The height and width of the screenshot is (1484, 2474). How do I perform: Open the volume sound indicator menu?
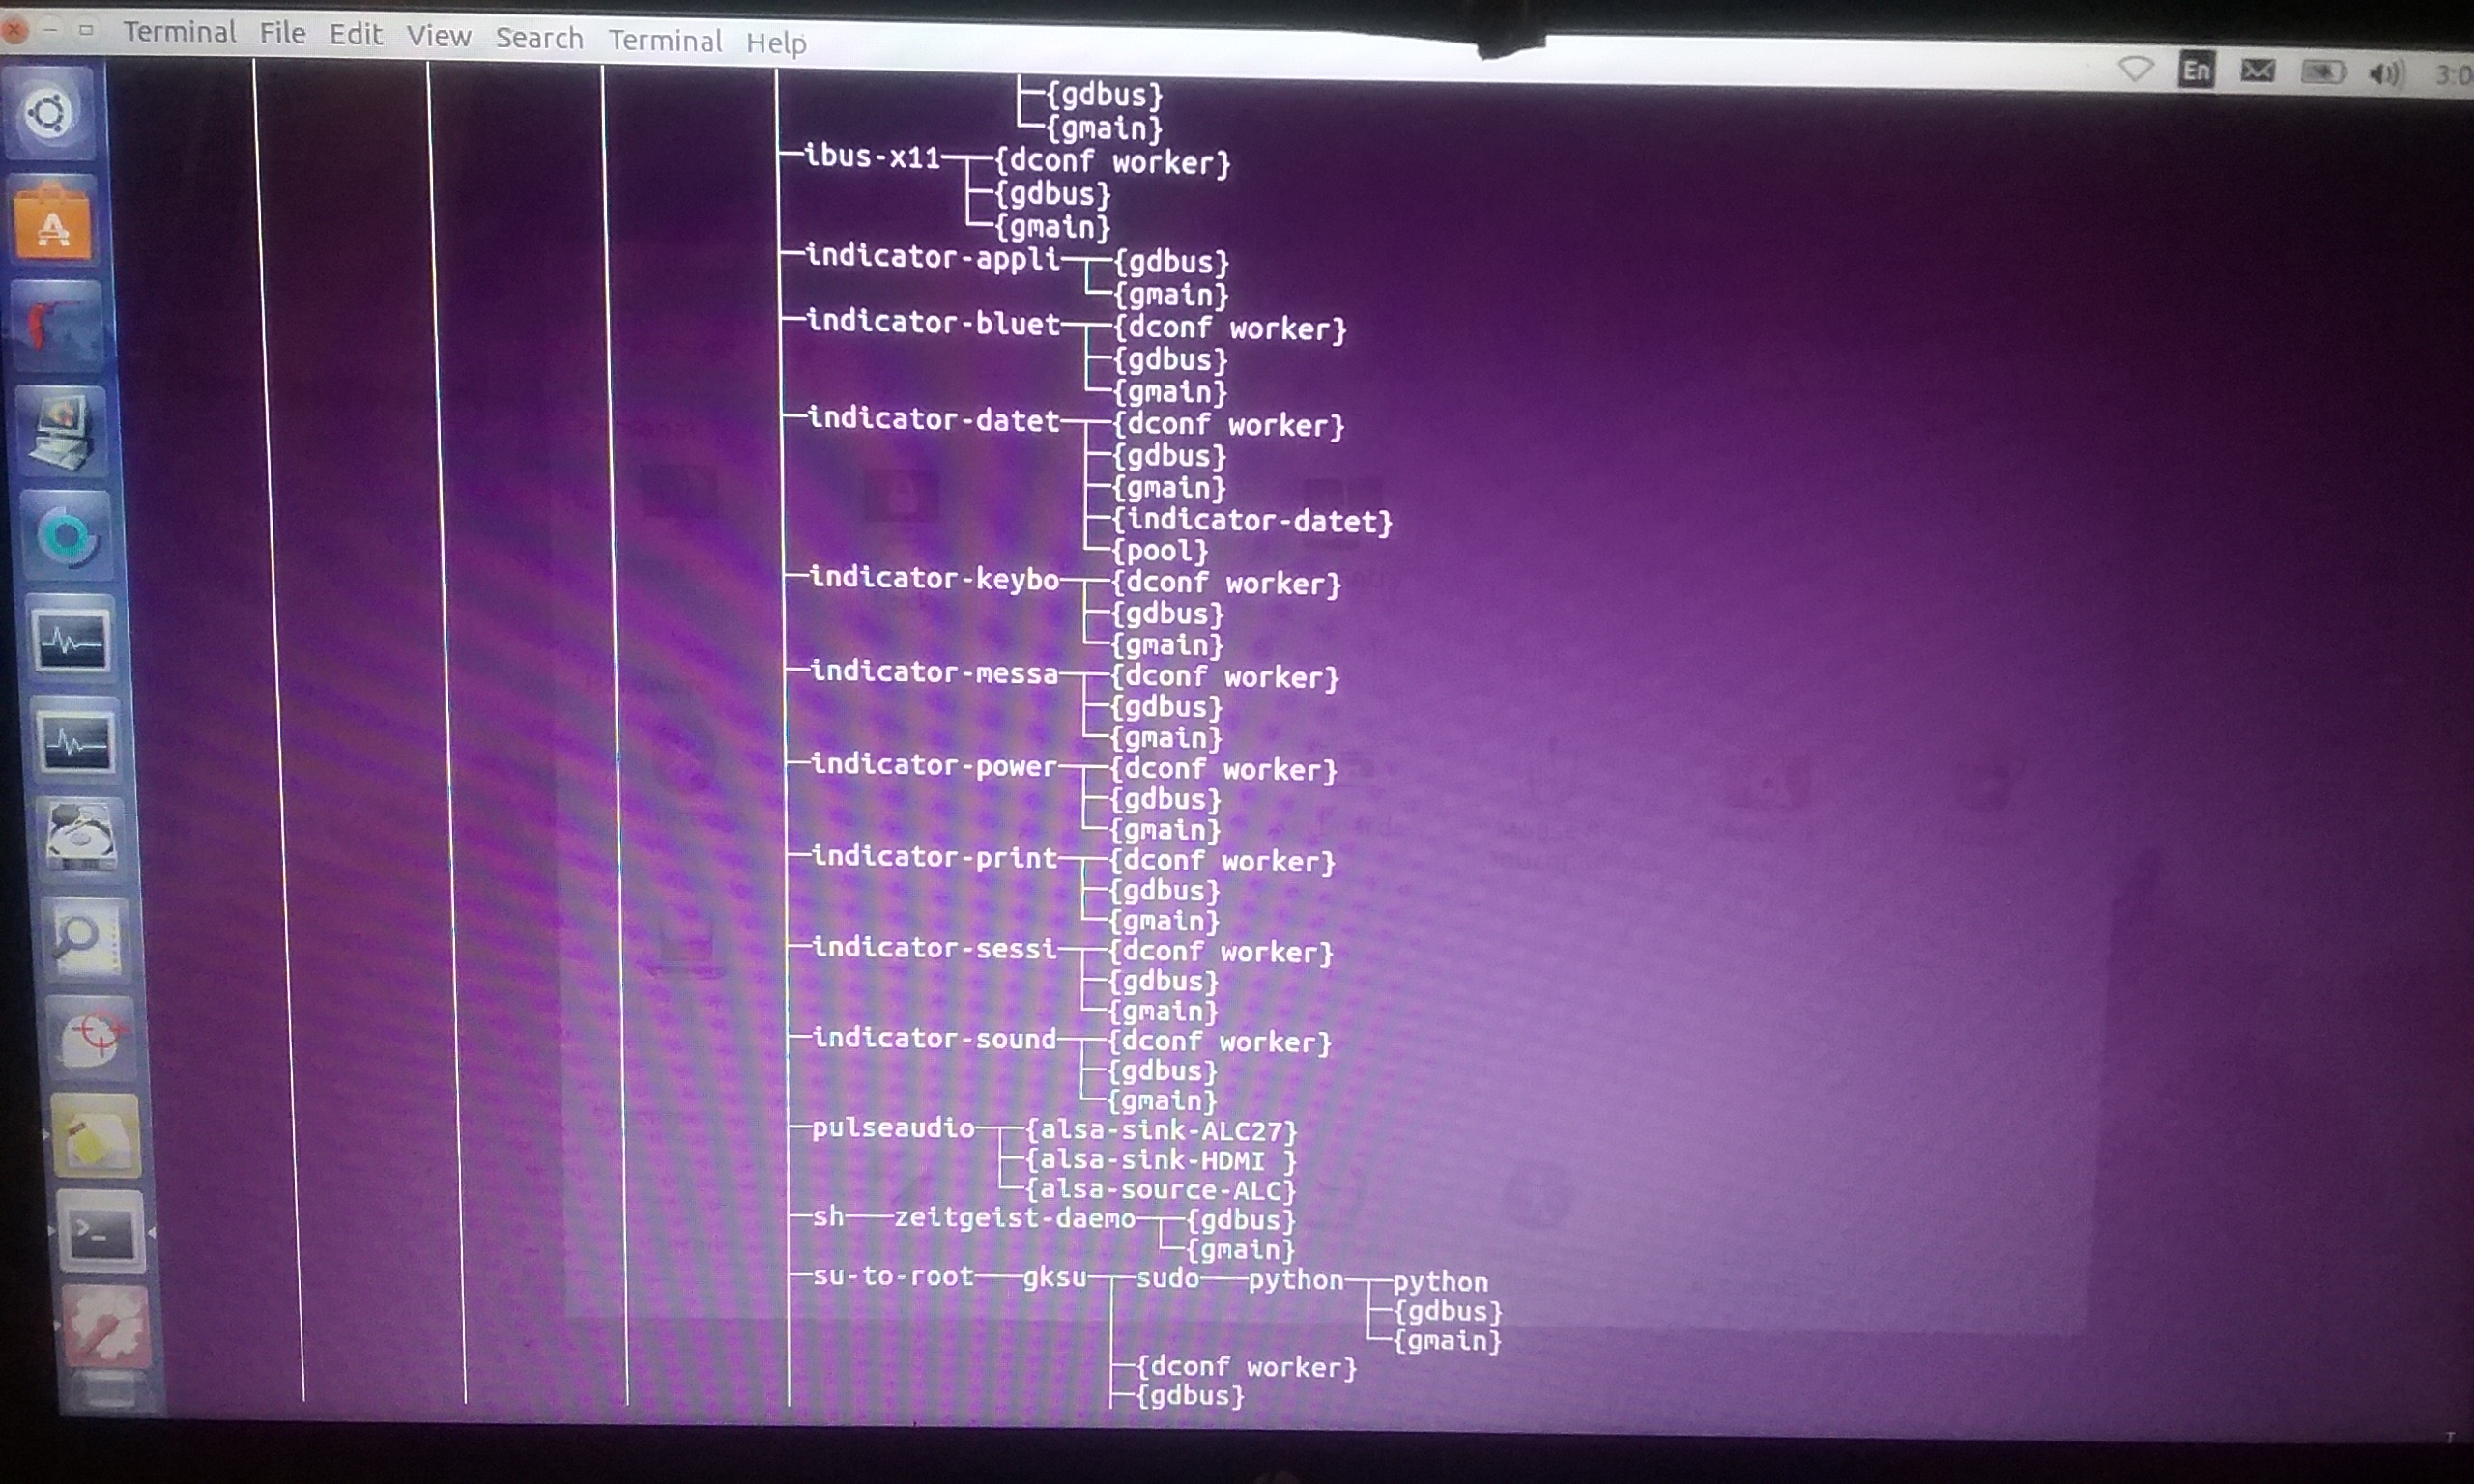click(x=2384, y=74)
